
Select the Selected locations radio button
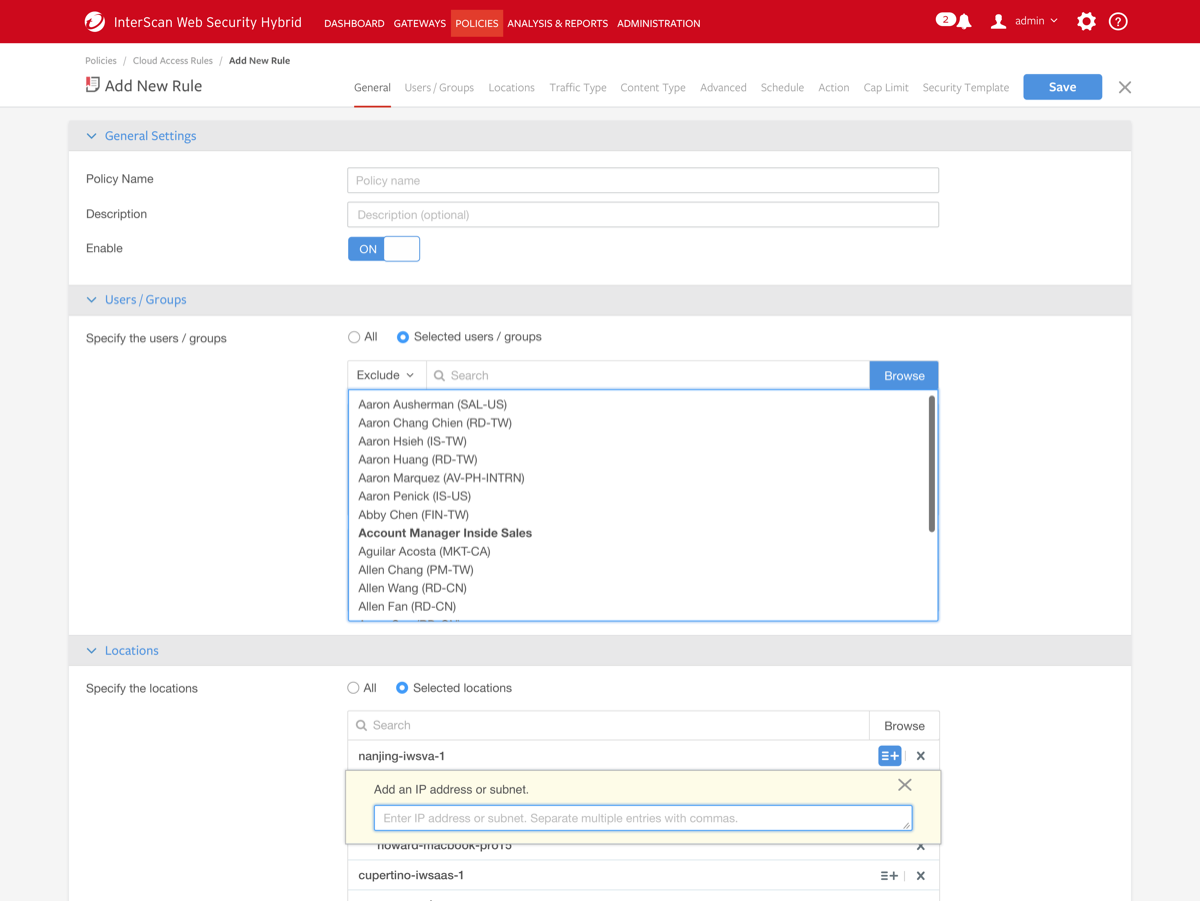402,688
